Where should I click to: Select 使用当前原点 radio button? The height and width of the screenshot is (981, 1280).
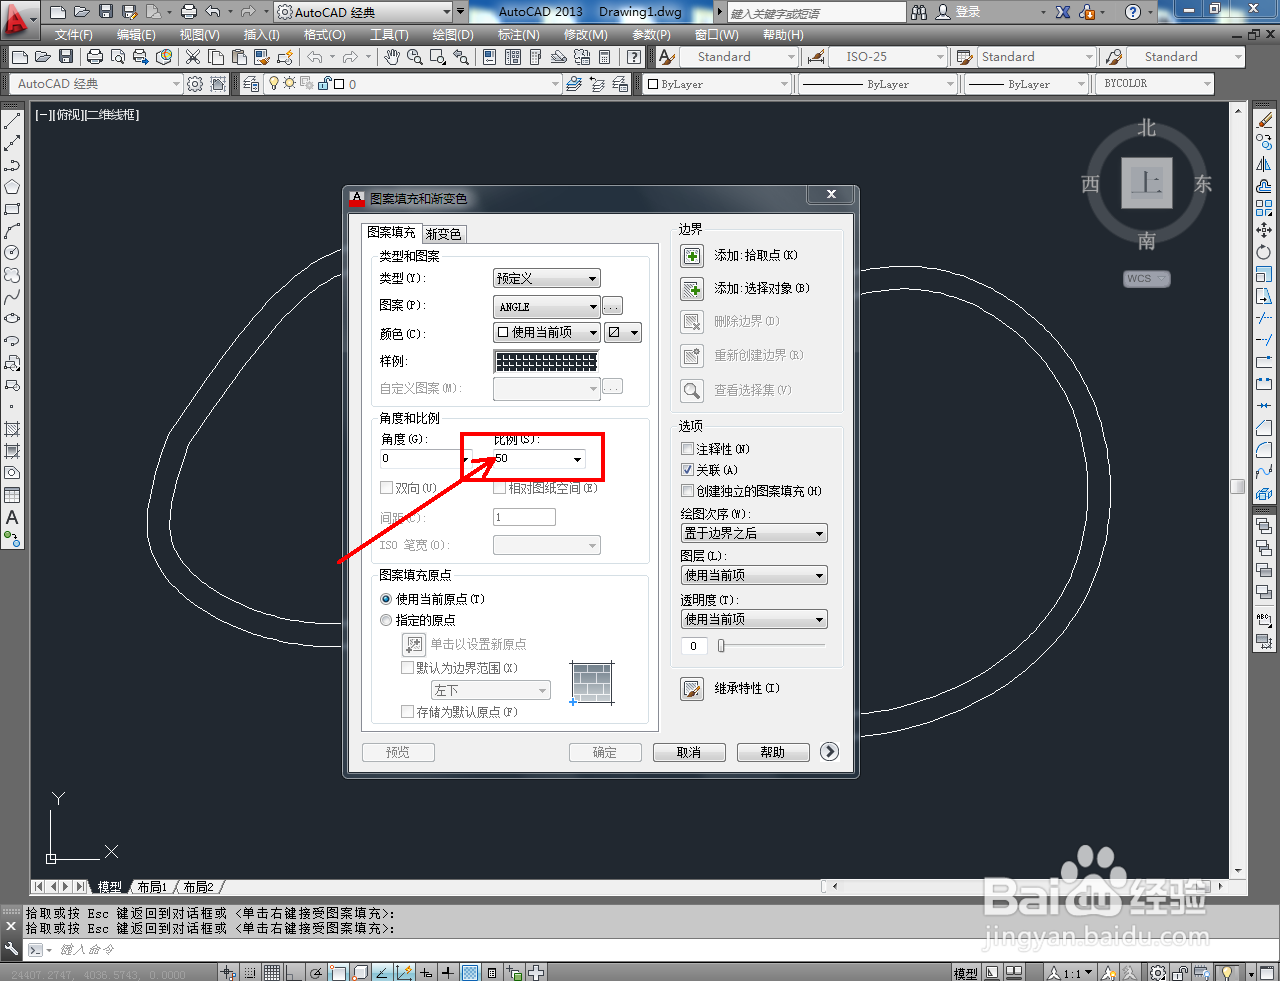[x=386, y=599]
